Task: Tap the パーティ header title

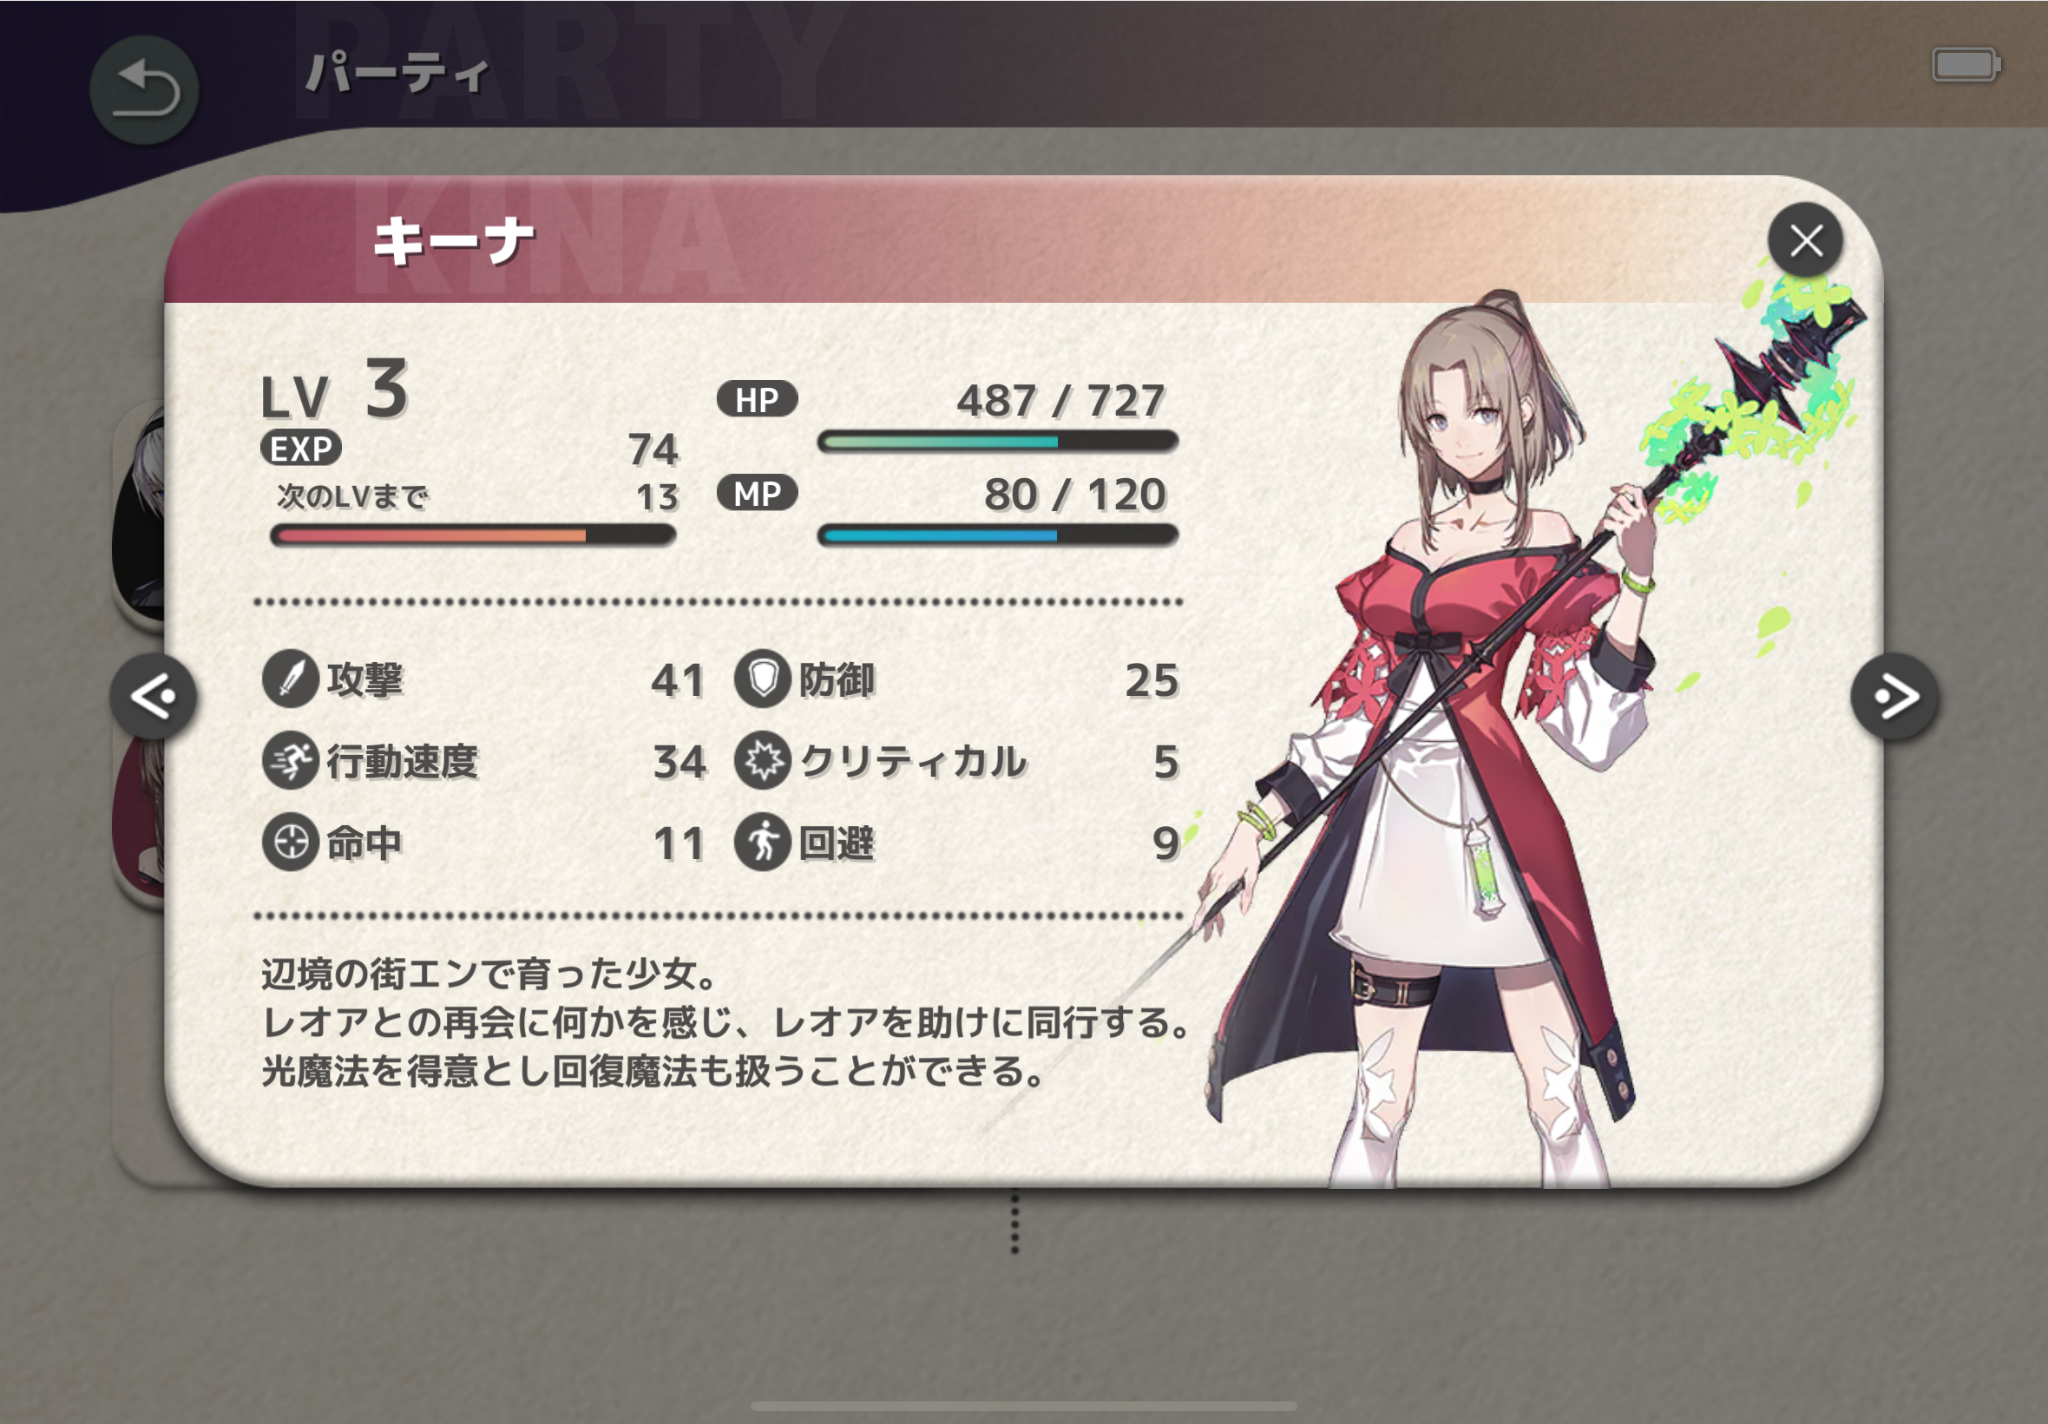Action: 397,74
